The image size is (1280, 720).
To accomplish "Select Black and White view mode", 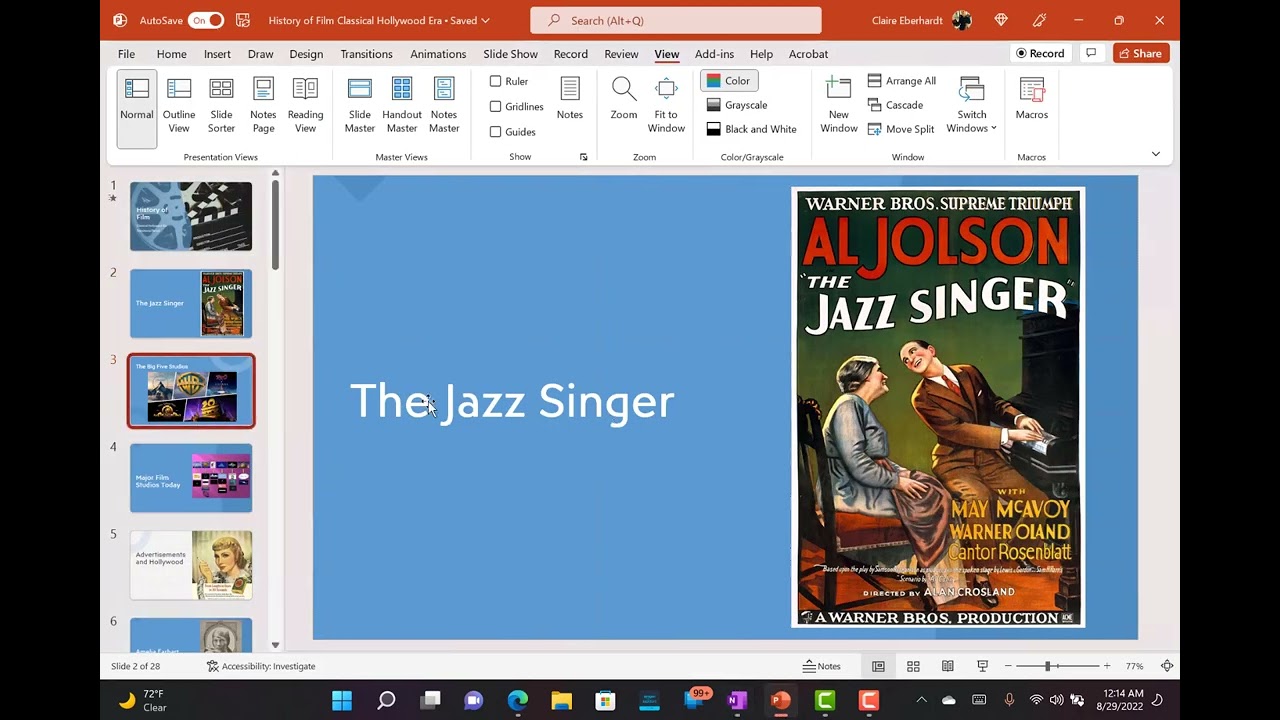I will pyautogui.click(x=751, y=129).
